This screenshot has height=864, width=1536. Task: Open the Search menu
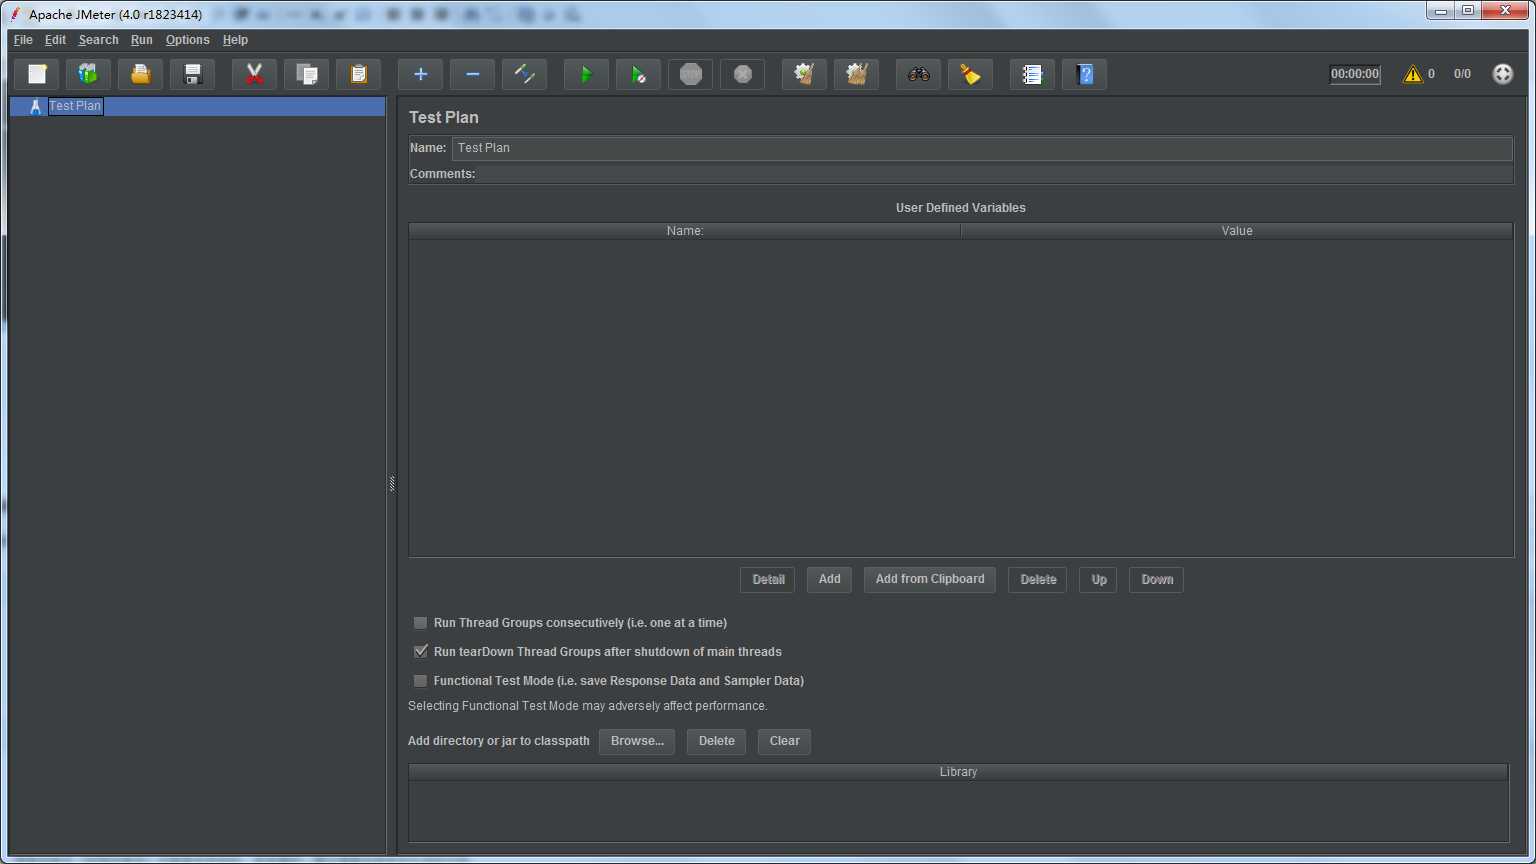[98, 40]
